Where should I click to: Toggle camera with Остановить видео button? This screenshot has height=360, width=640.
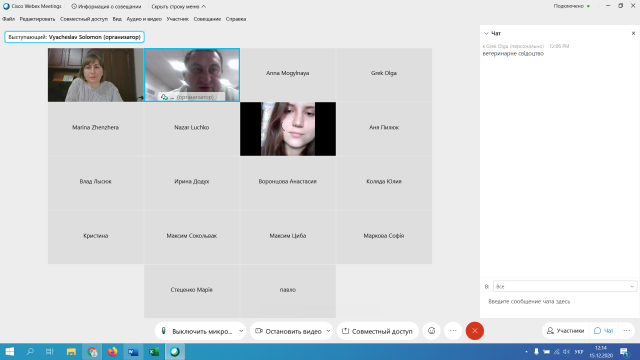click(x=289, y=331)
